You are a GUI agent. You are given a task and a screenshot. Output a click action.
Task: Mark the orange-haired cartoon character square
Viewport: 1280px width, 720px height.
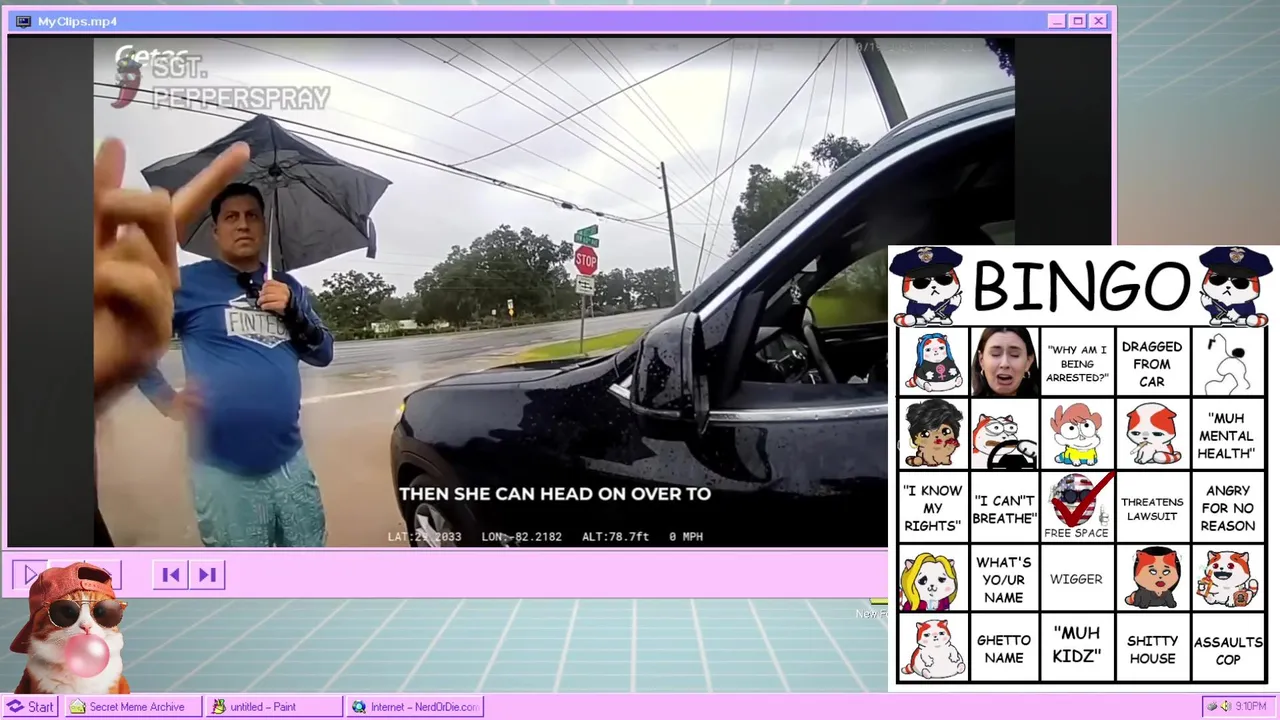point(1077,434)
